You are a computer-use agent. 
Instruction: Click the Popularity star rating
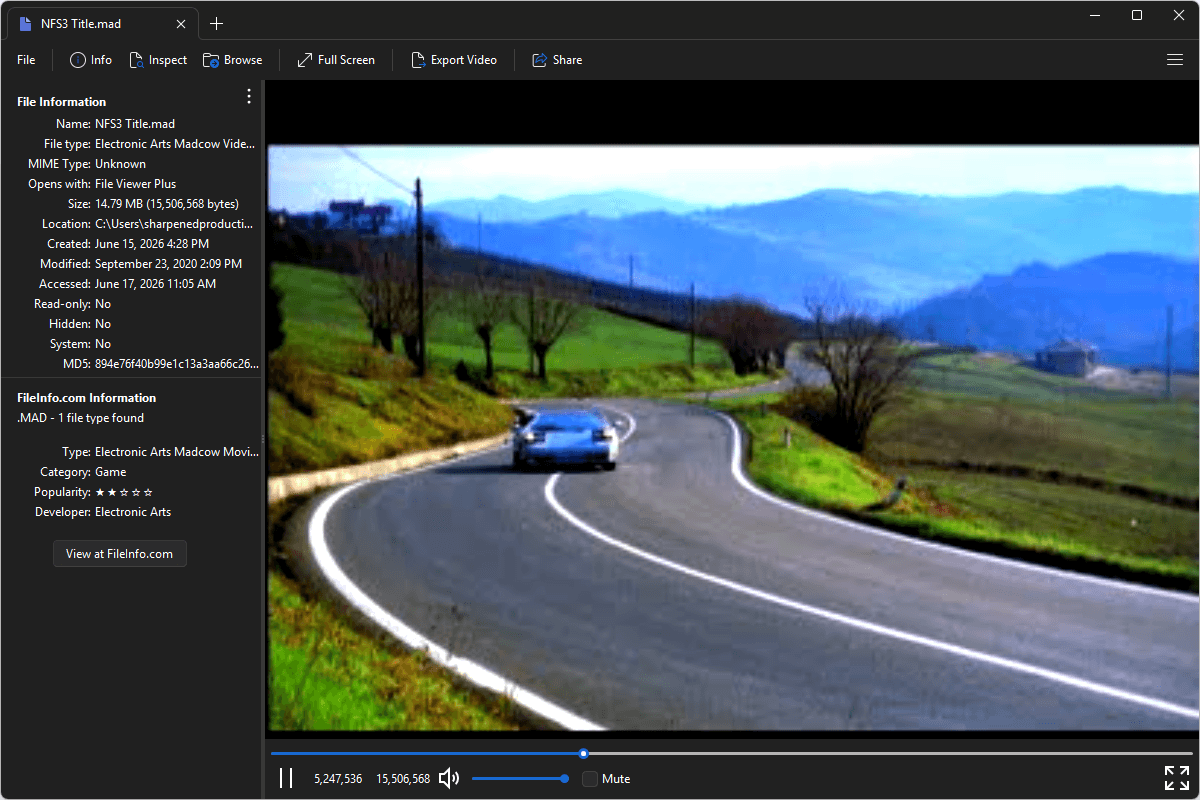[x=124, y=492]
